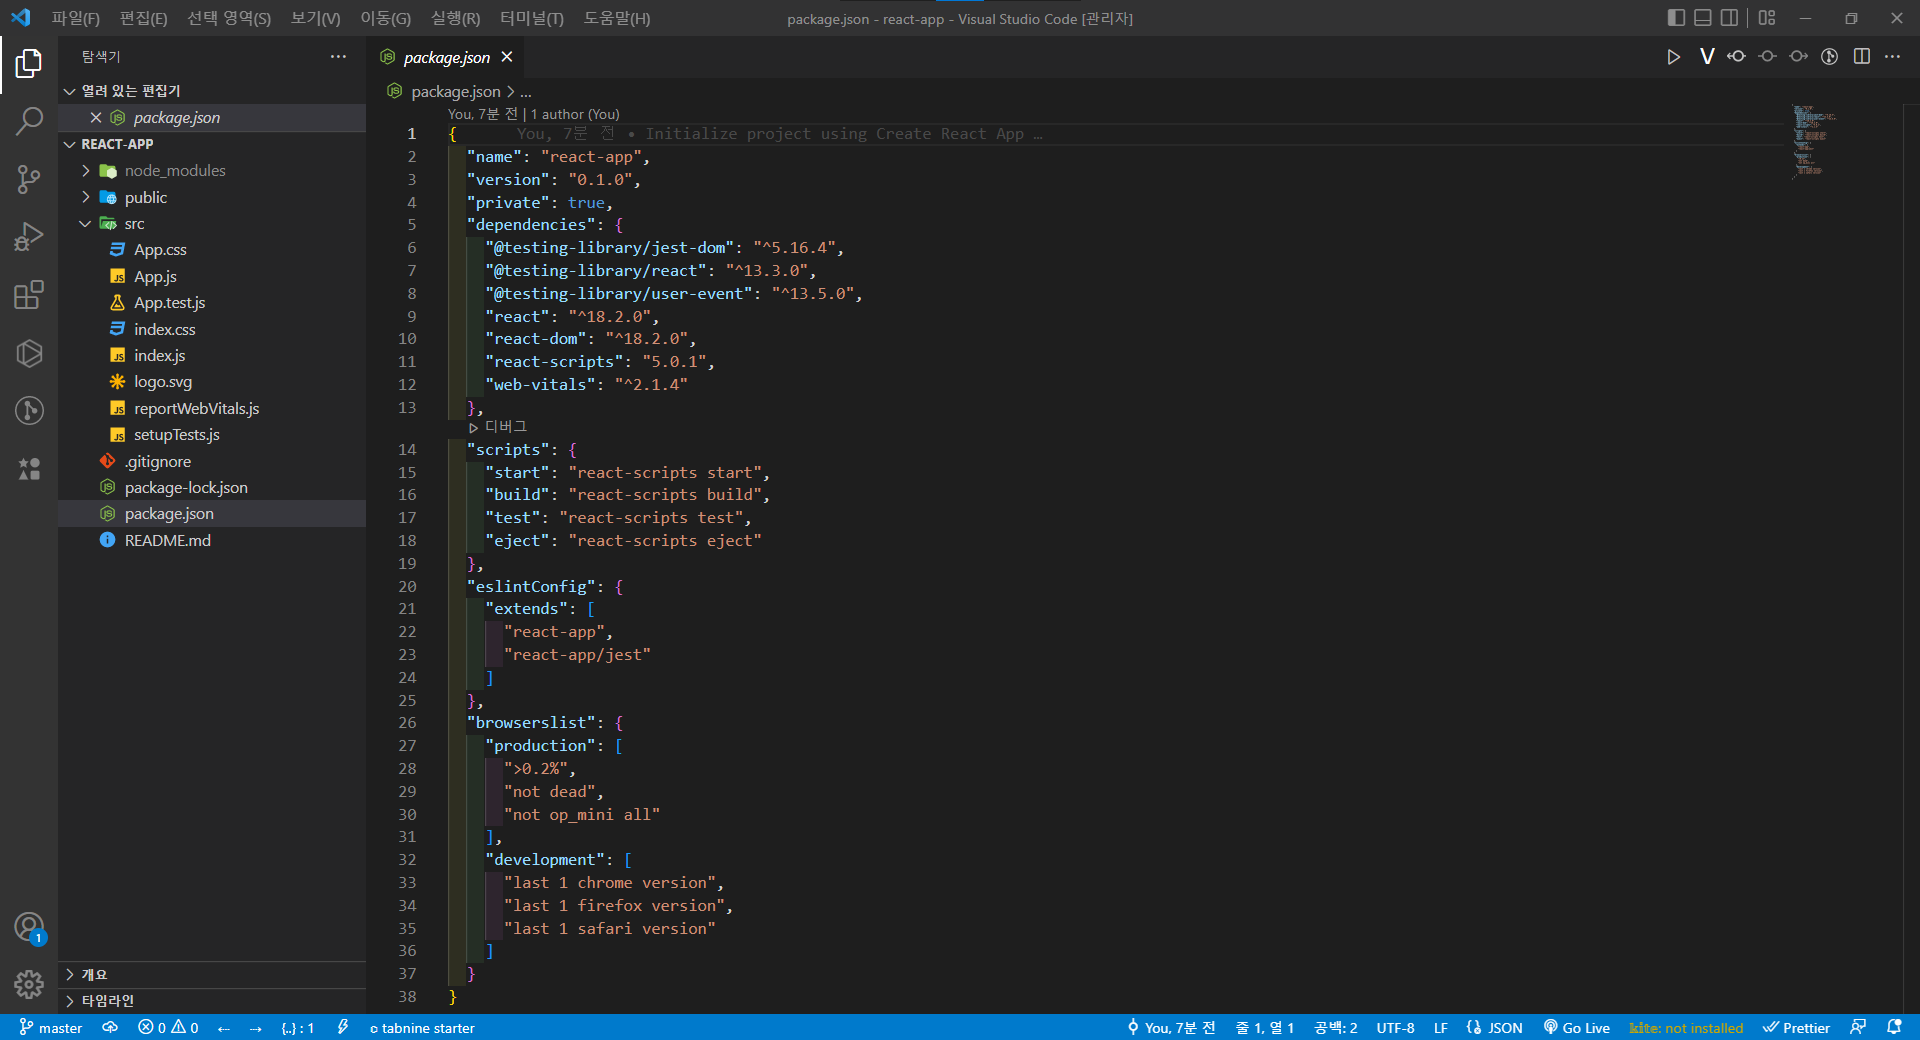The image size is (1920, 1040).
Task: Open the 터미널(T) menu
Action: (532, 18)
